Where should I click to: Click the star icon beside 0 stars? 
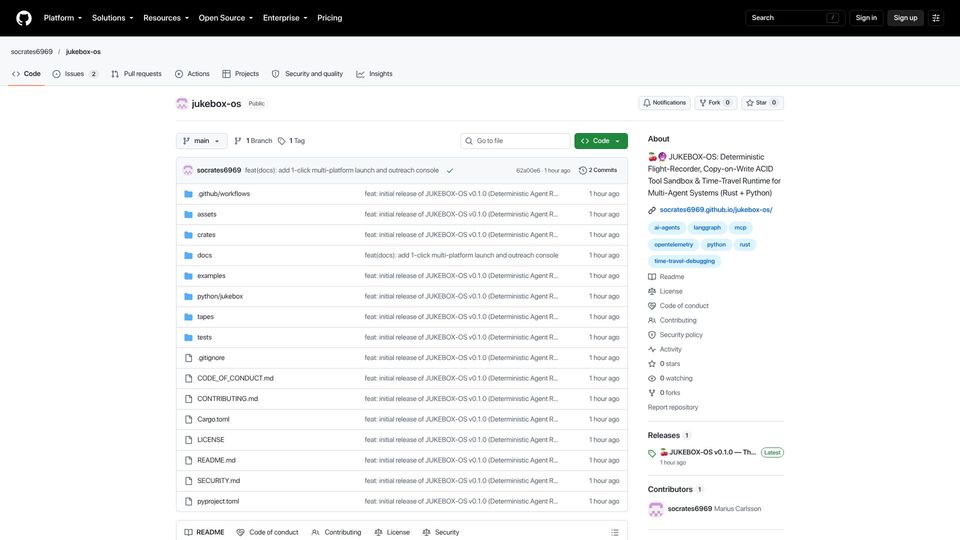pyautogui.click(x=652, y=364)
